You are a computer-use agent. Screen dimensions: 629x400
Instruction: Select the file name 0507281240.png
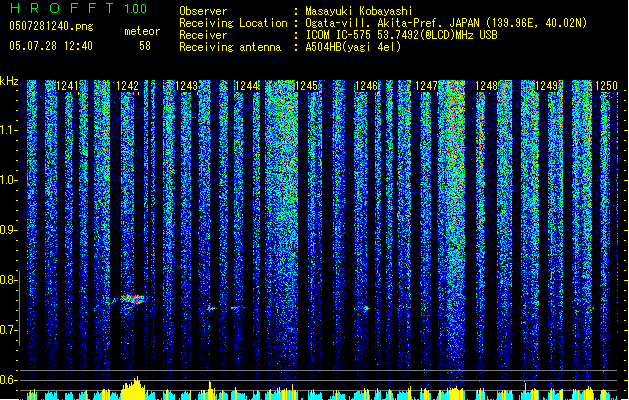[x=51, y=26]
